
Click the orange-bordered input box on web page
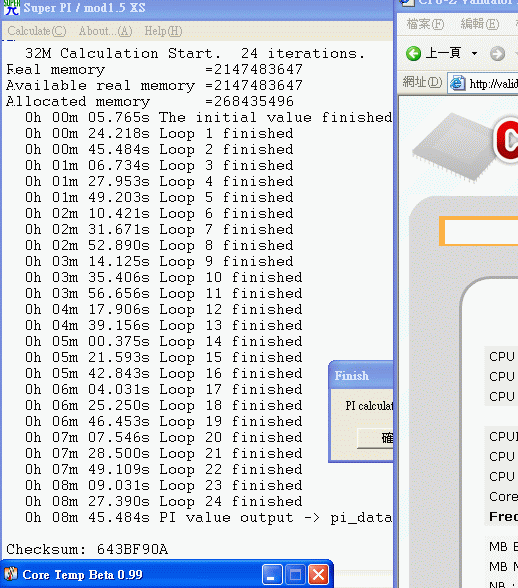479,231
